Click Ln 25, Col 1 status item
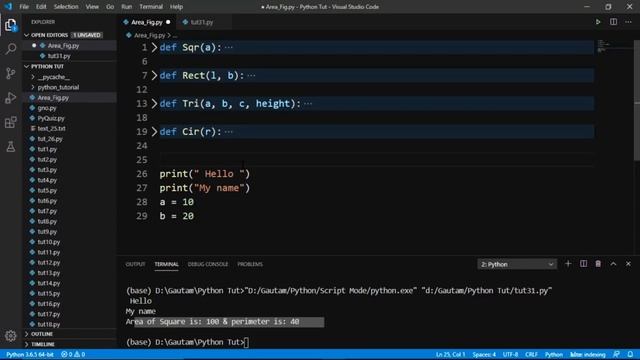 tap(450, 354)
